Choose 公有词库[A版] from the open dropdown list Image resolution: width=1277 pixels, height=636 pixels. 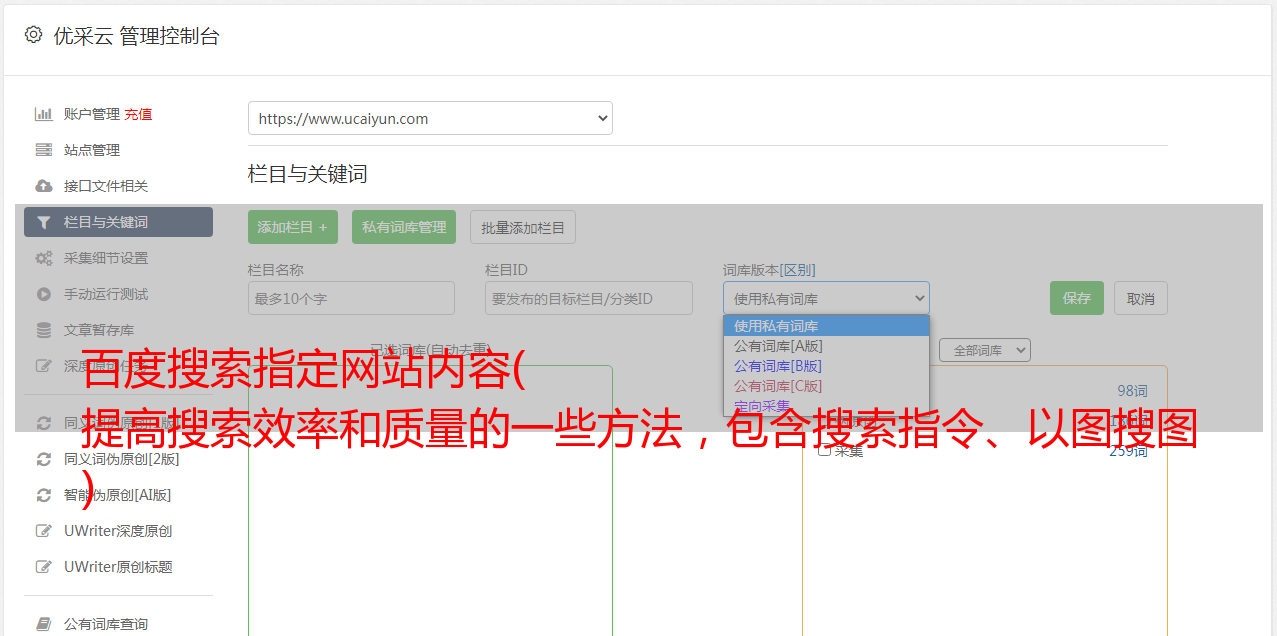[x=778, y=346]
